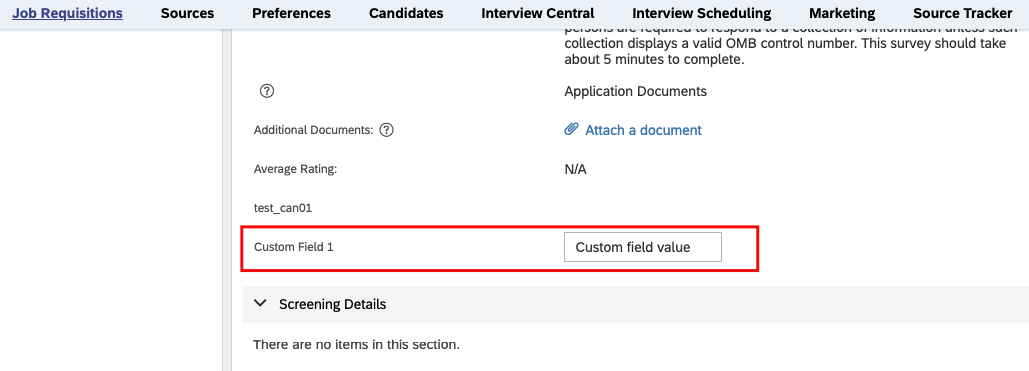The image size is (1029, 371).
Task: Click help icon next to Additional Documents
Action: (x=387, y=130)
